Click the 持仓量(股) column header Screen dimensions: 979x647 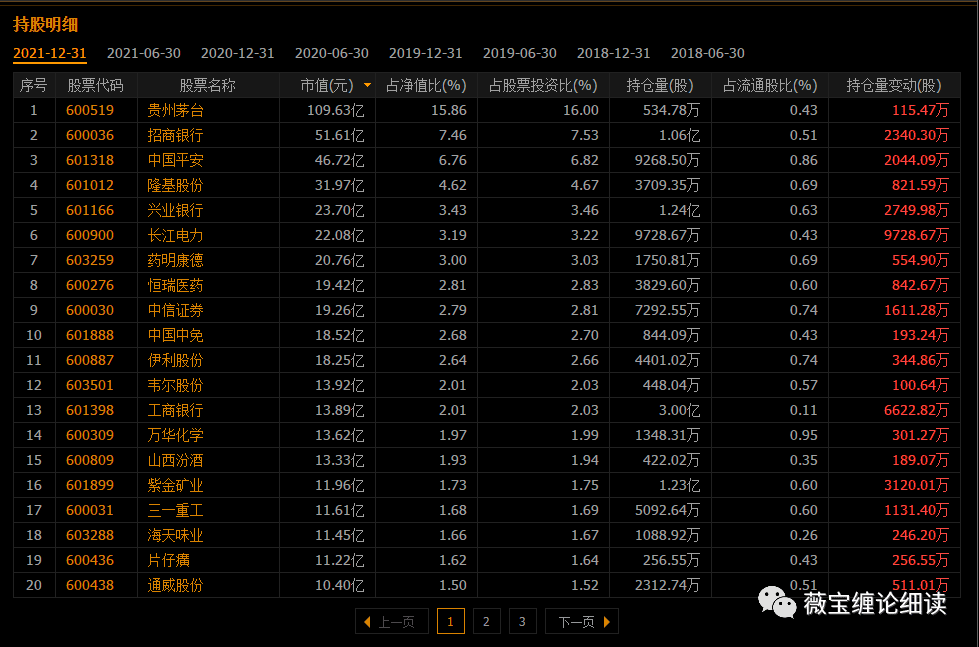pyautogui.click(x=660, y=85)
